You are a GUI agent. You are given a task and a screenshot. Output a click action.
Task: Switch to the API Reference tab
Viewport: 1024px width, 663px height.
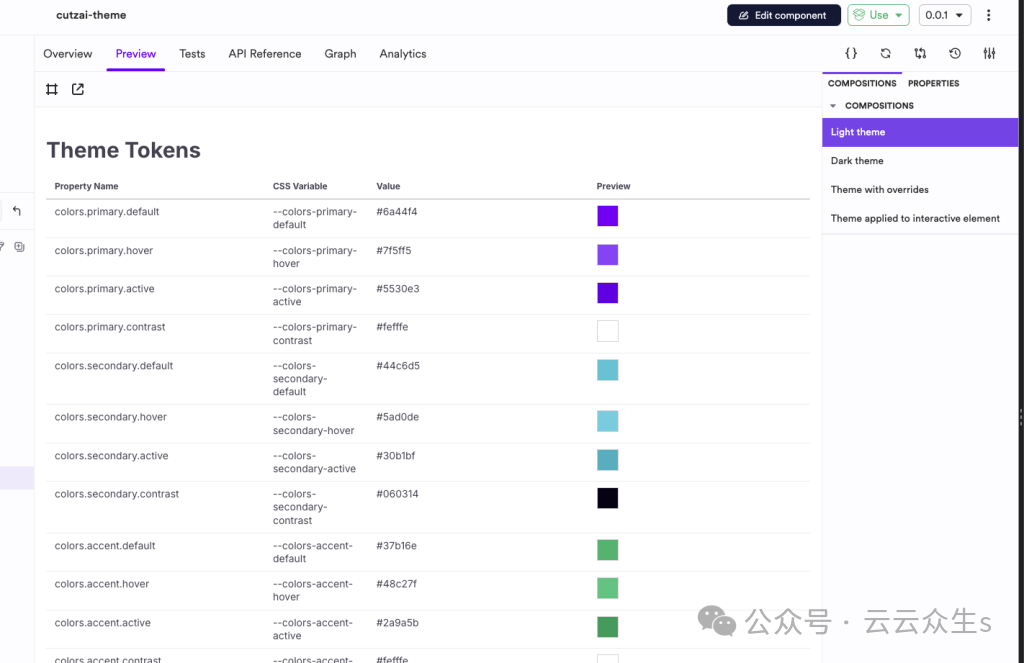(x=264, y=54)
